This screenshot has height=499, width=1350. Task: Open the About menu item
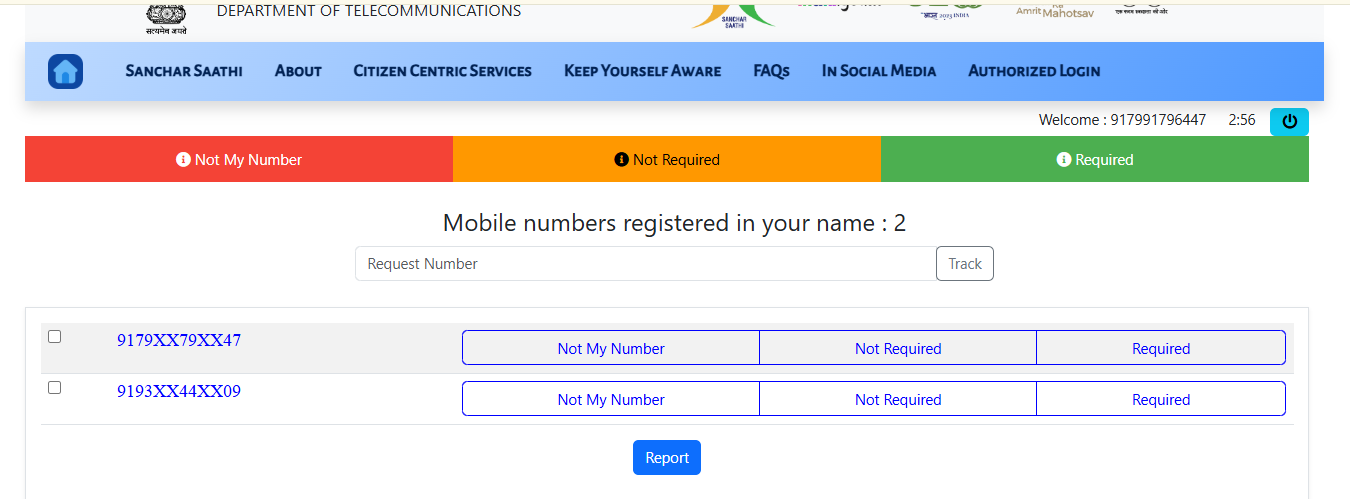tap(298, 71)
